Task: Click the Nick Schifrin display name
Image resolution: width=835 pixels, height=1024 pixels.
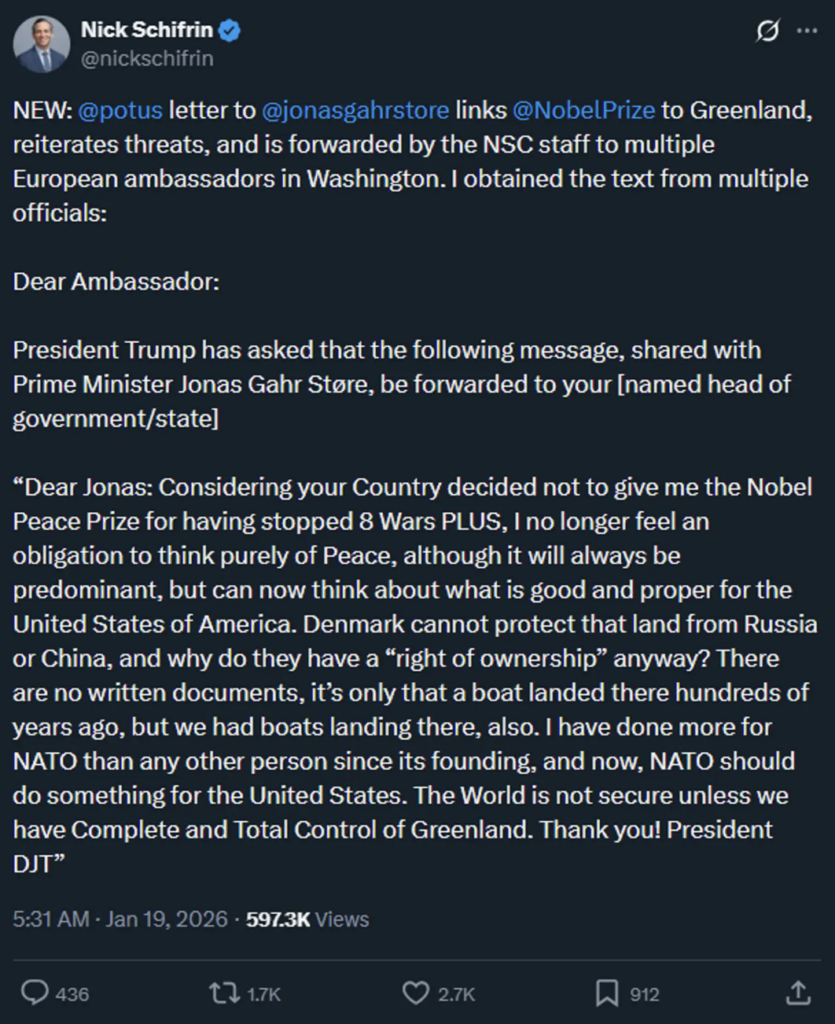Action: click(147, 31)
